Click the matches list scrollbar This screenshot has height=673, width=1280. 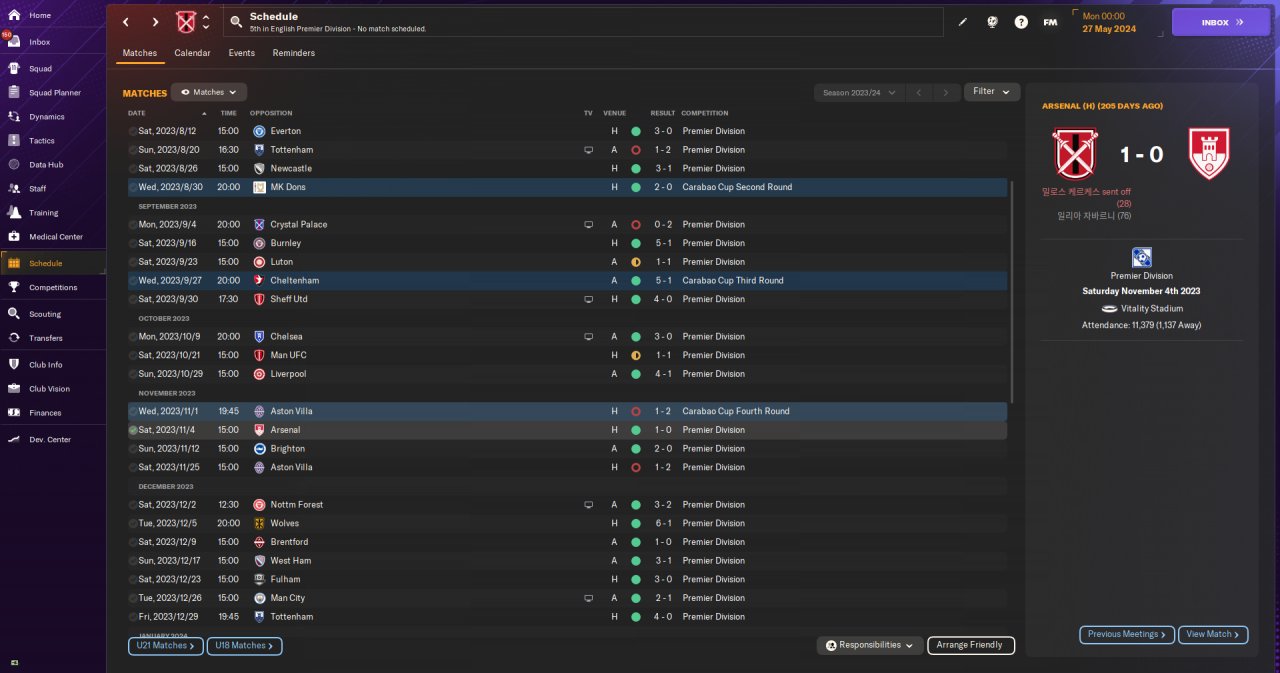(1012, 292)
